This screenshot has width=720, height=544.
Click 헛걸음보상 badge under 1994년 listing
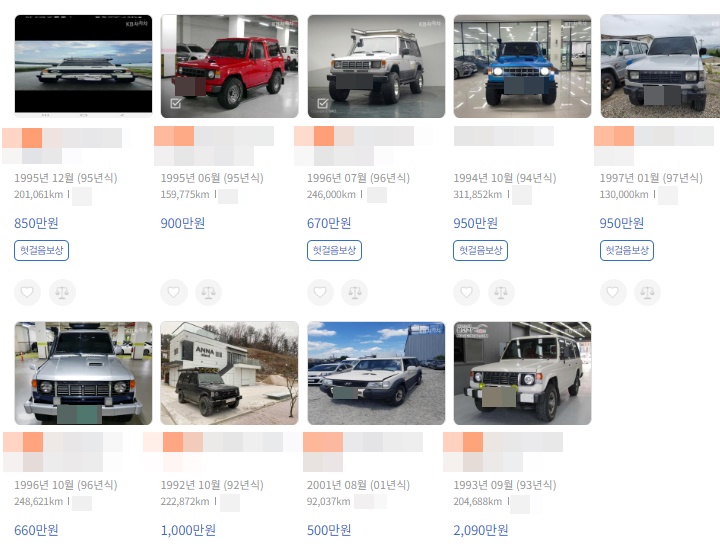[480, 250]
